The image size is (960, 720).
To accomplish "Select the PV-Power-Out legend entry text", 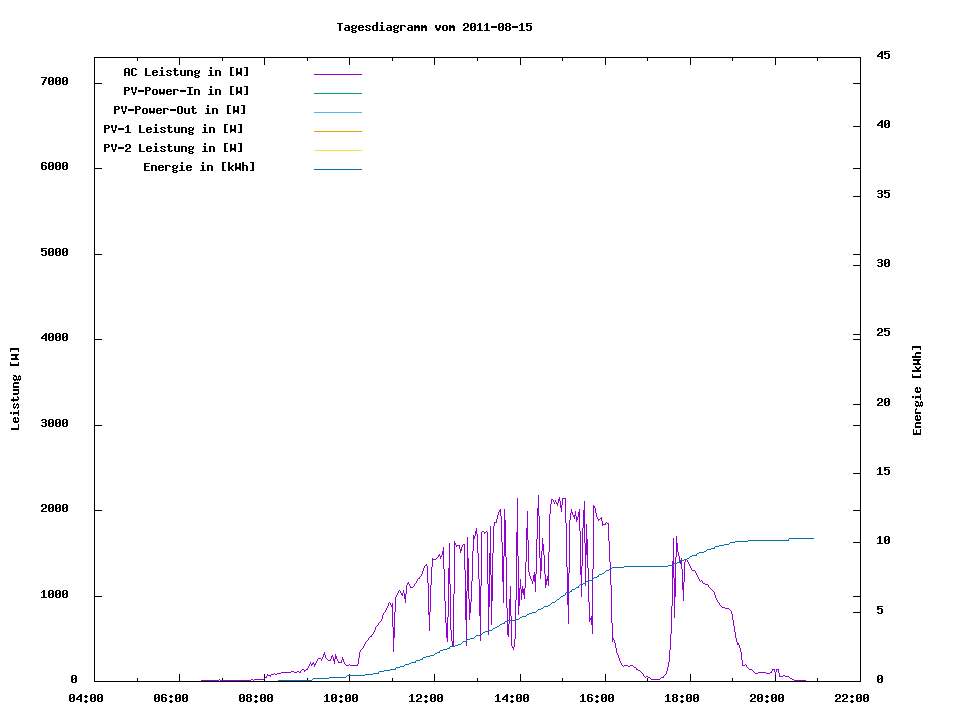I will (x=180, y=110).
